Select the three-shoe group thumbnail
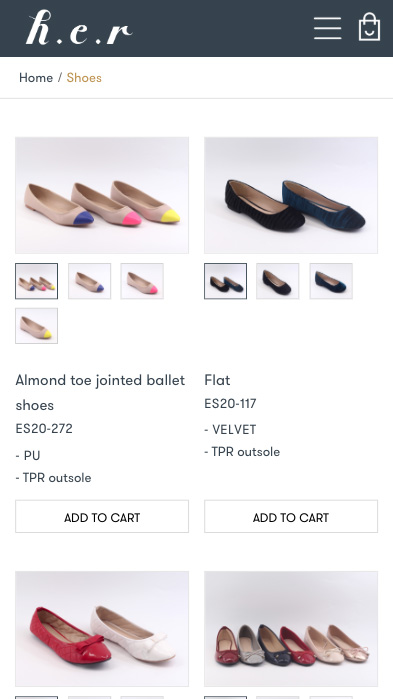Viewport: 393px width, 699px height. tap(37, 281)
